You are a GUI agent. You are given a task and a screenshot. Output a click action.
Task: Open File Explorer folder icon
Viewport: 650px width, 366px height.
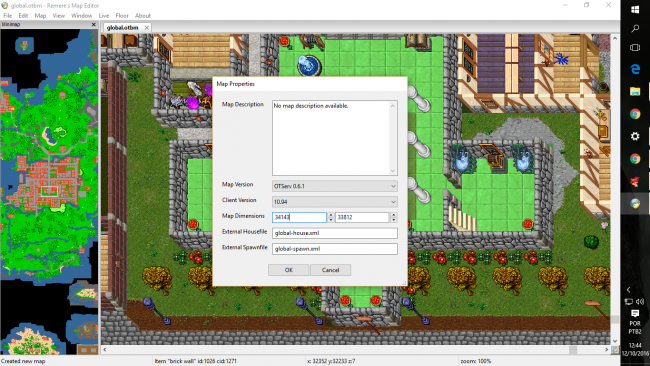click(635, 91)
